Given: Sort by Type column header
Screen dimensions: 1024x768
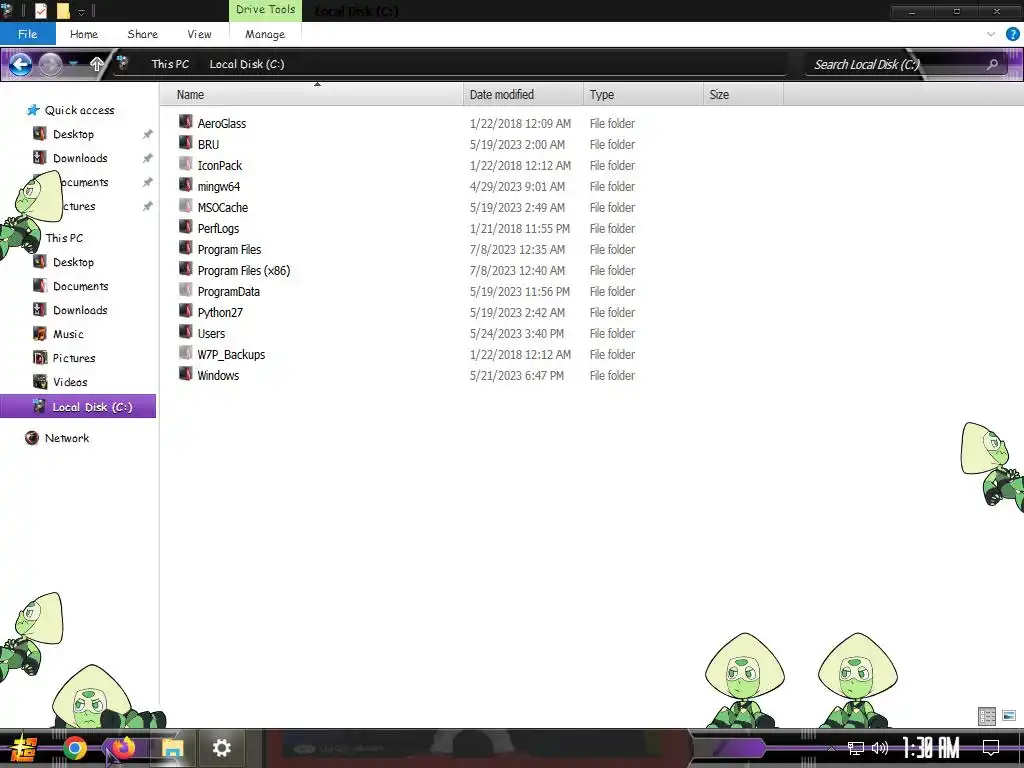Looking at the screenshot, I should [x=643, y=95].
